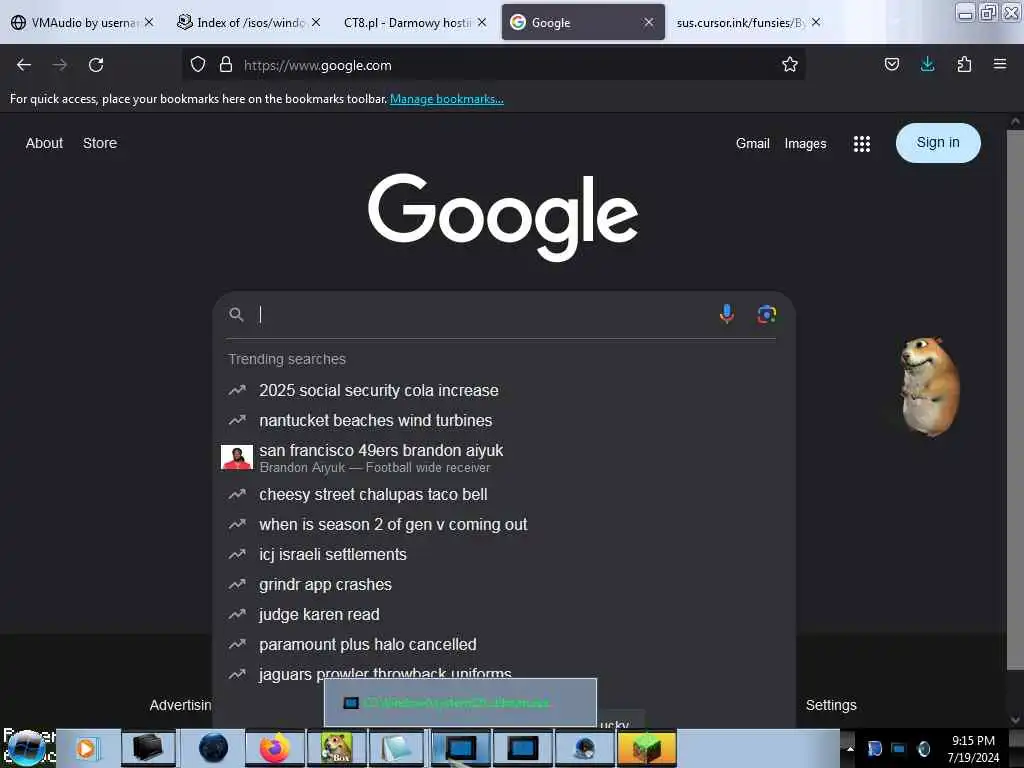
Task: Click the address bar URL
Action: (x=317, y=65)
